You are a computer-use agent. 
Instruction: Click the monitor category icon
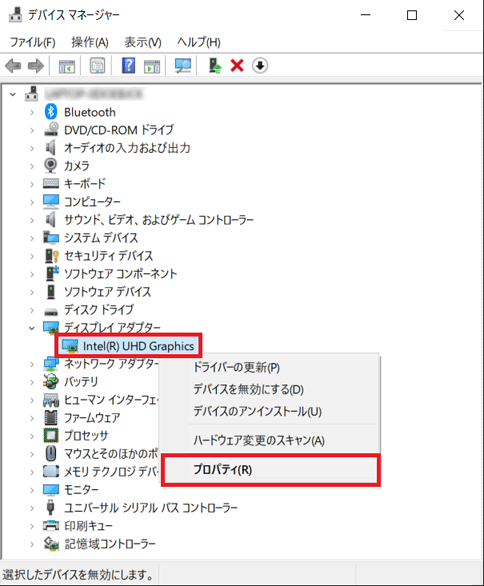pos(51,490)
